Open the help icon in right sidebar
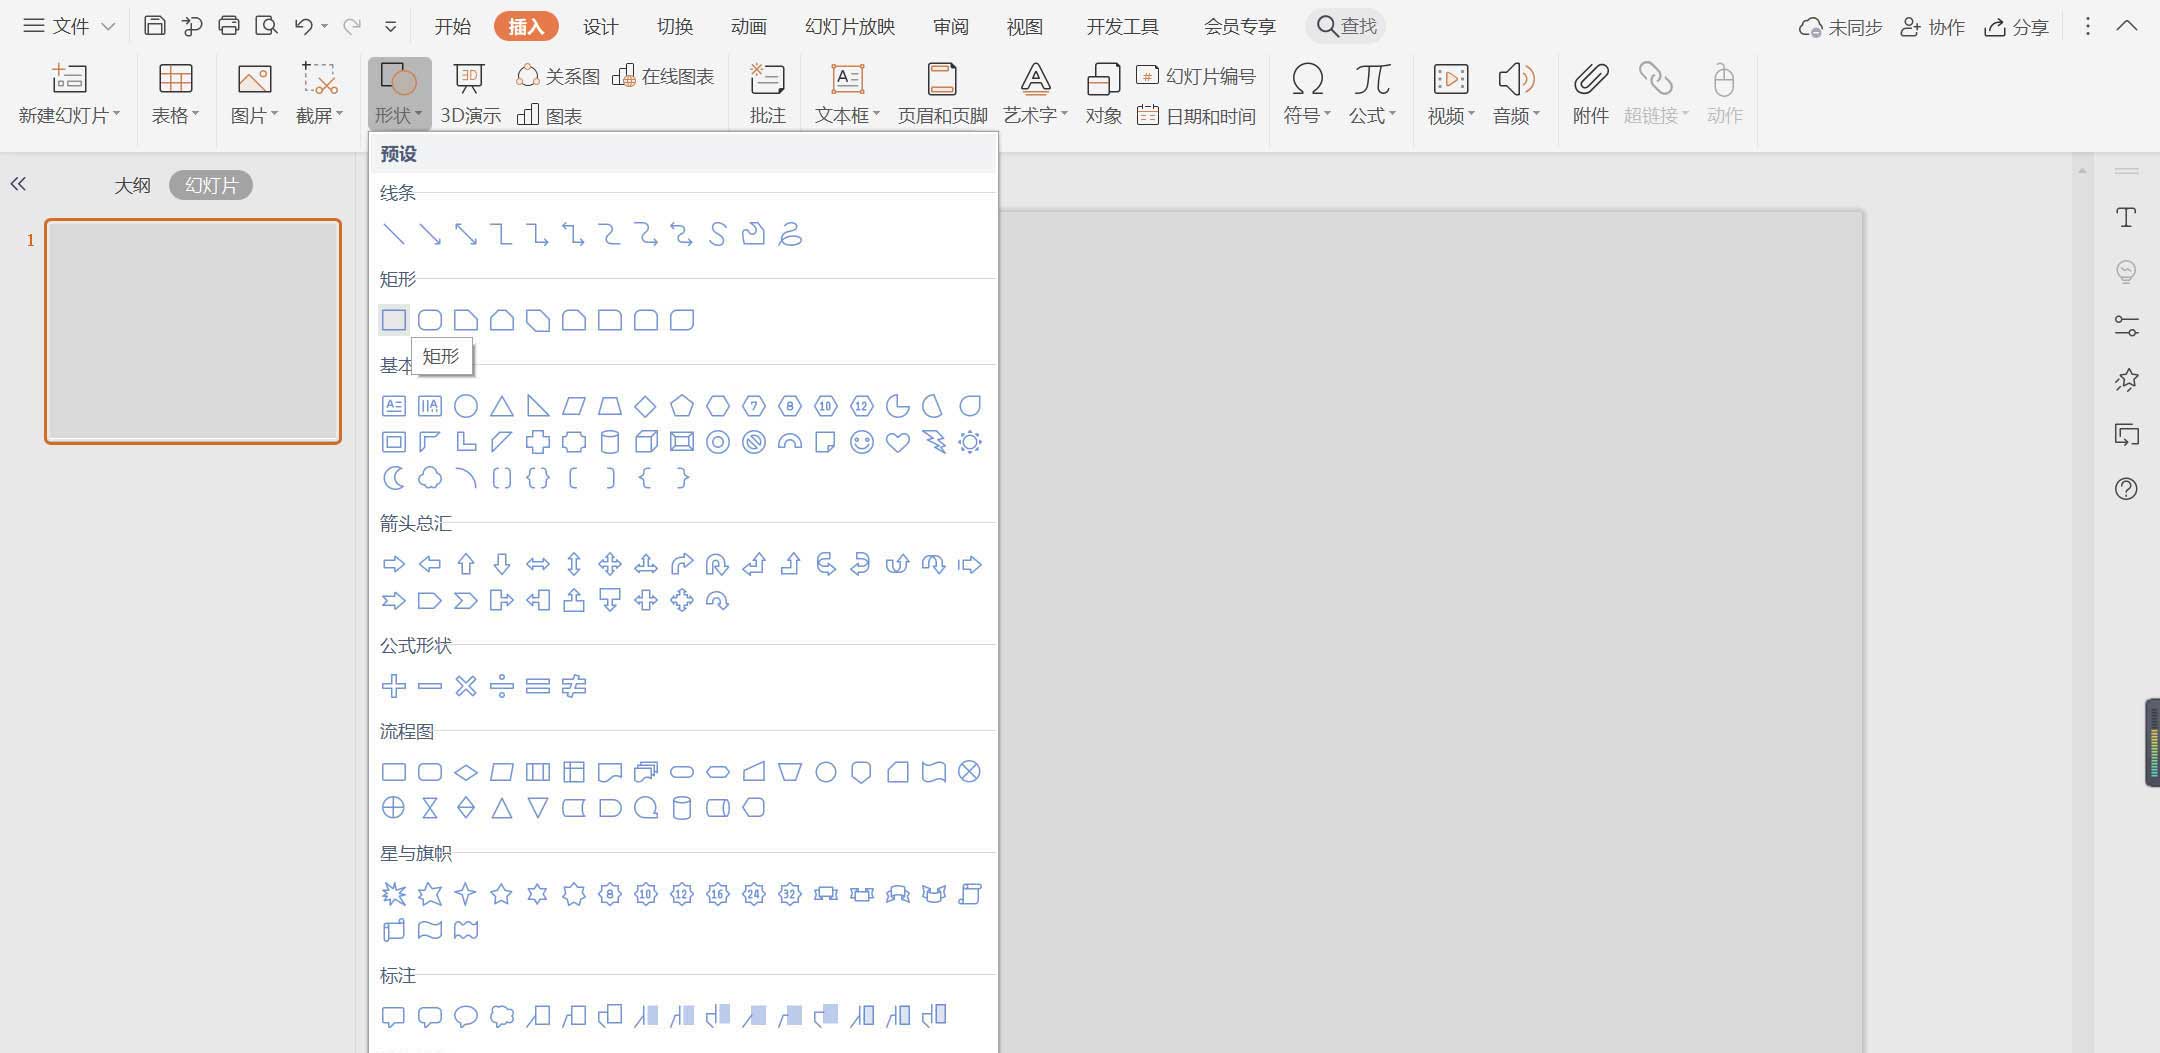Viewport: 2160px width, 1053px height. 2126,489
